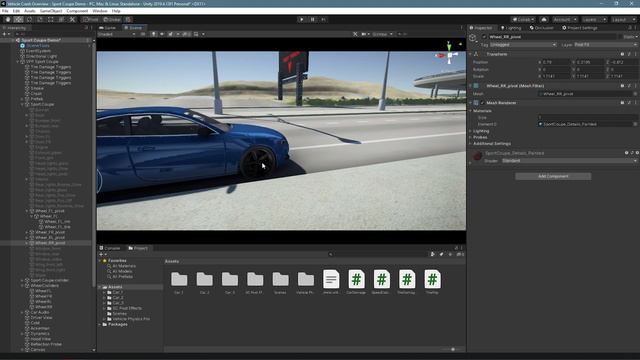Open the Tag dropdown showing Untagged

pyautogui.click(x=523, y=44)
